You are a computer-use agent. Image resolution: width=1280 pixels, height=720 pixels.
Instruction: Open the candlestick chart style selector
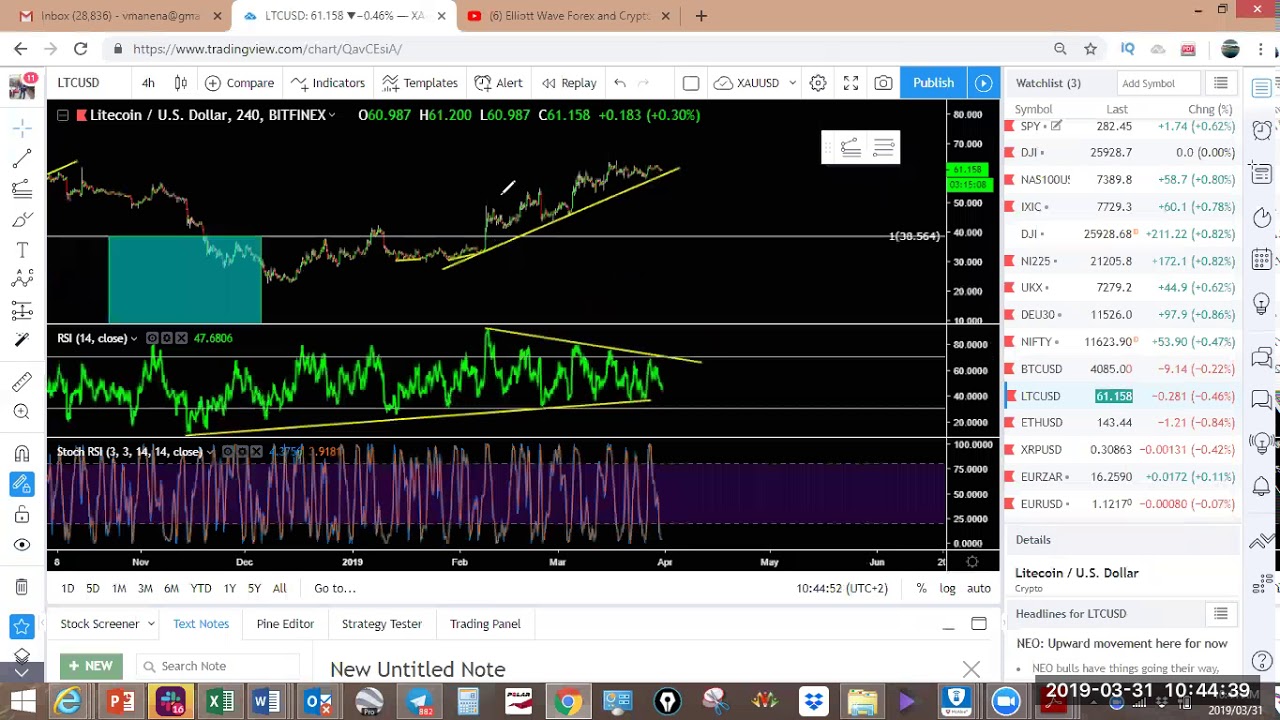[x=181, y=83]
